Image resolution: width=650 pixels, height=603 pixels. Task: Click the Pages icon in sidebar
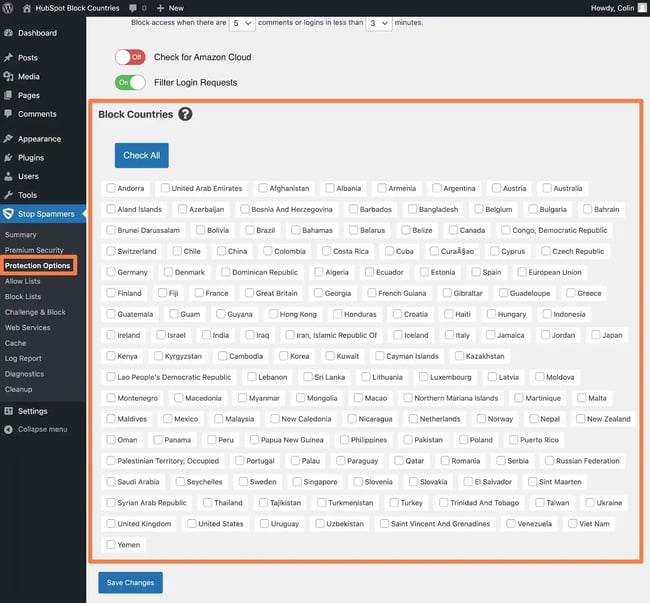(x=8, y=95)
